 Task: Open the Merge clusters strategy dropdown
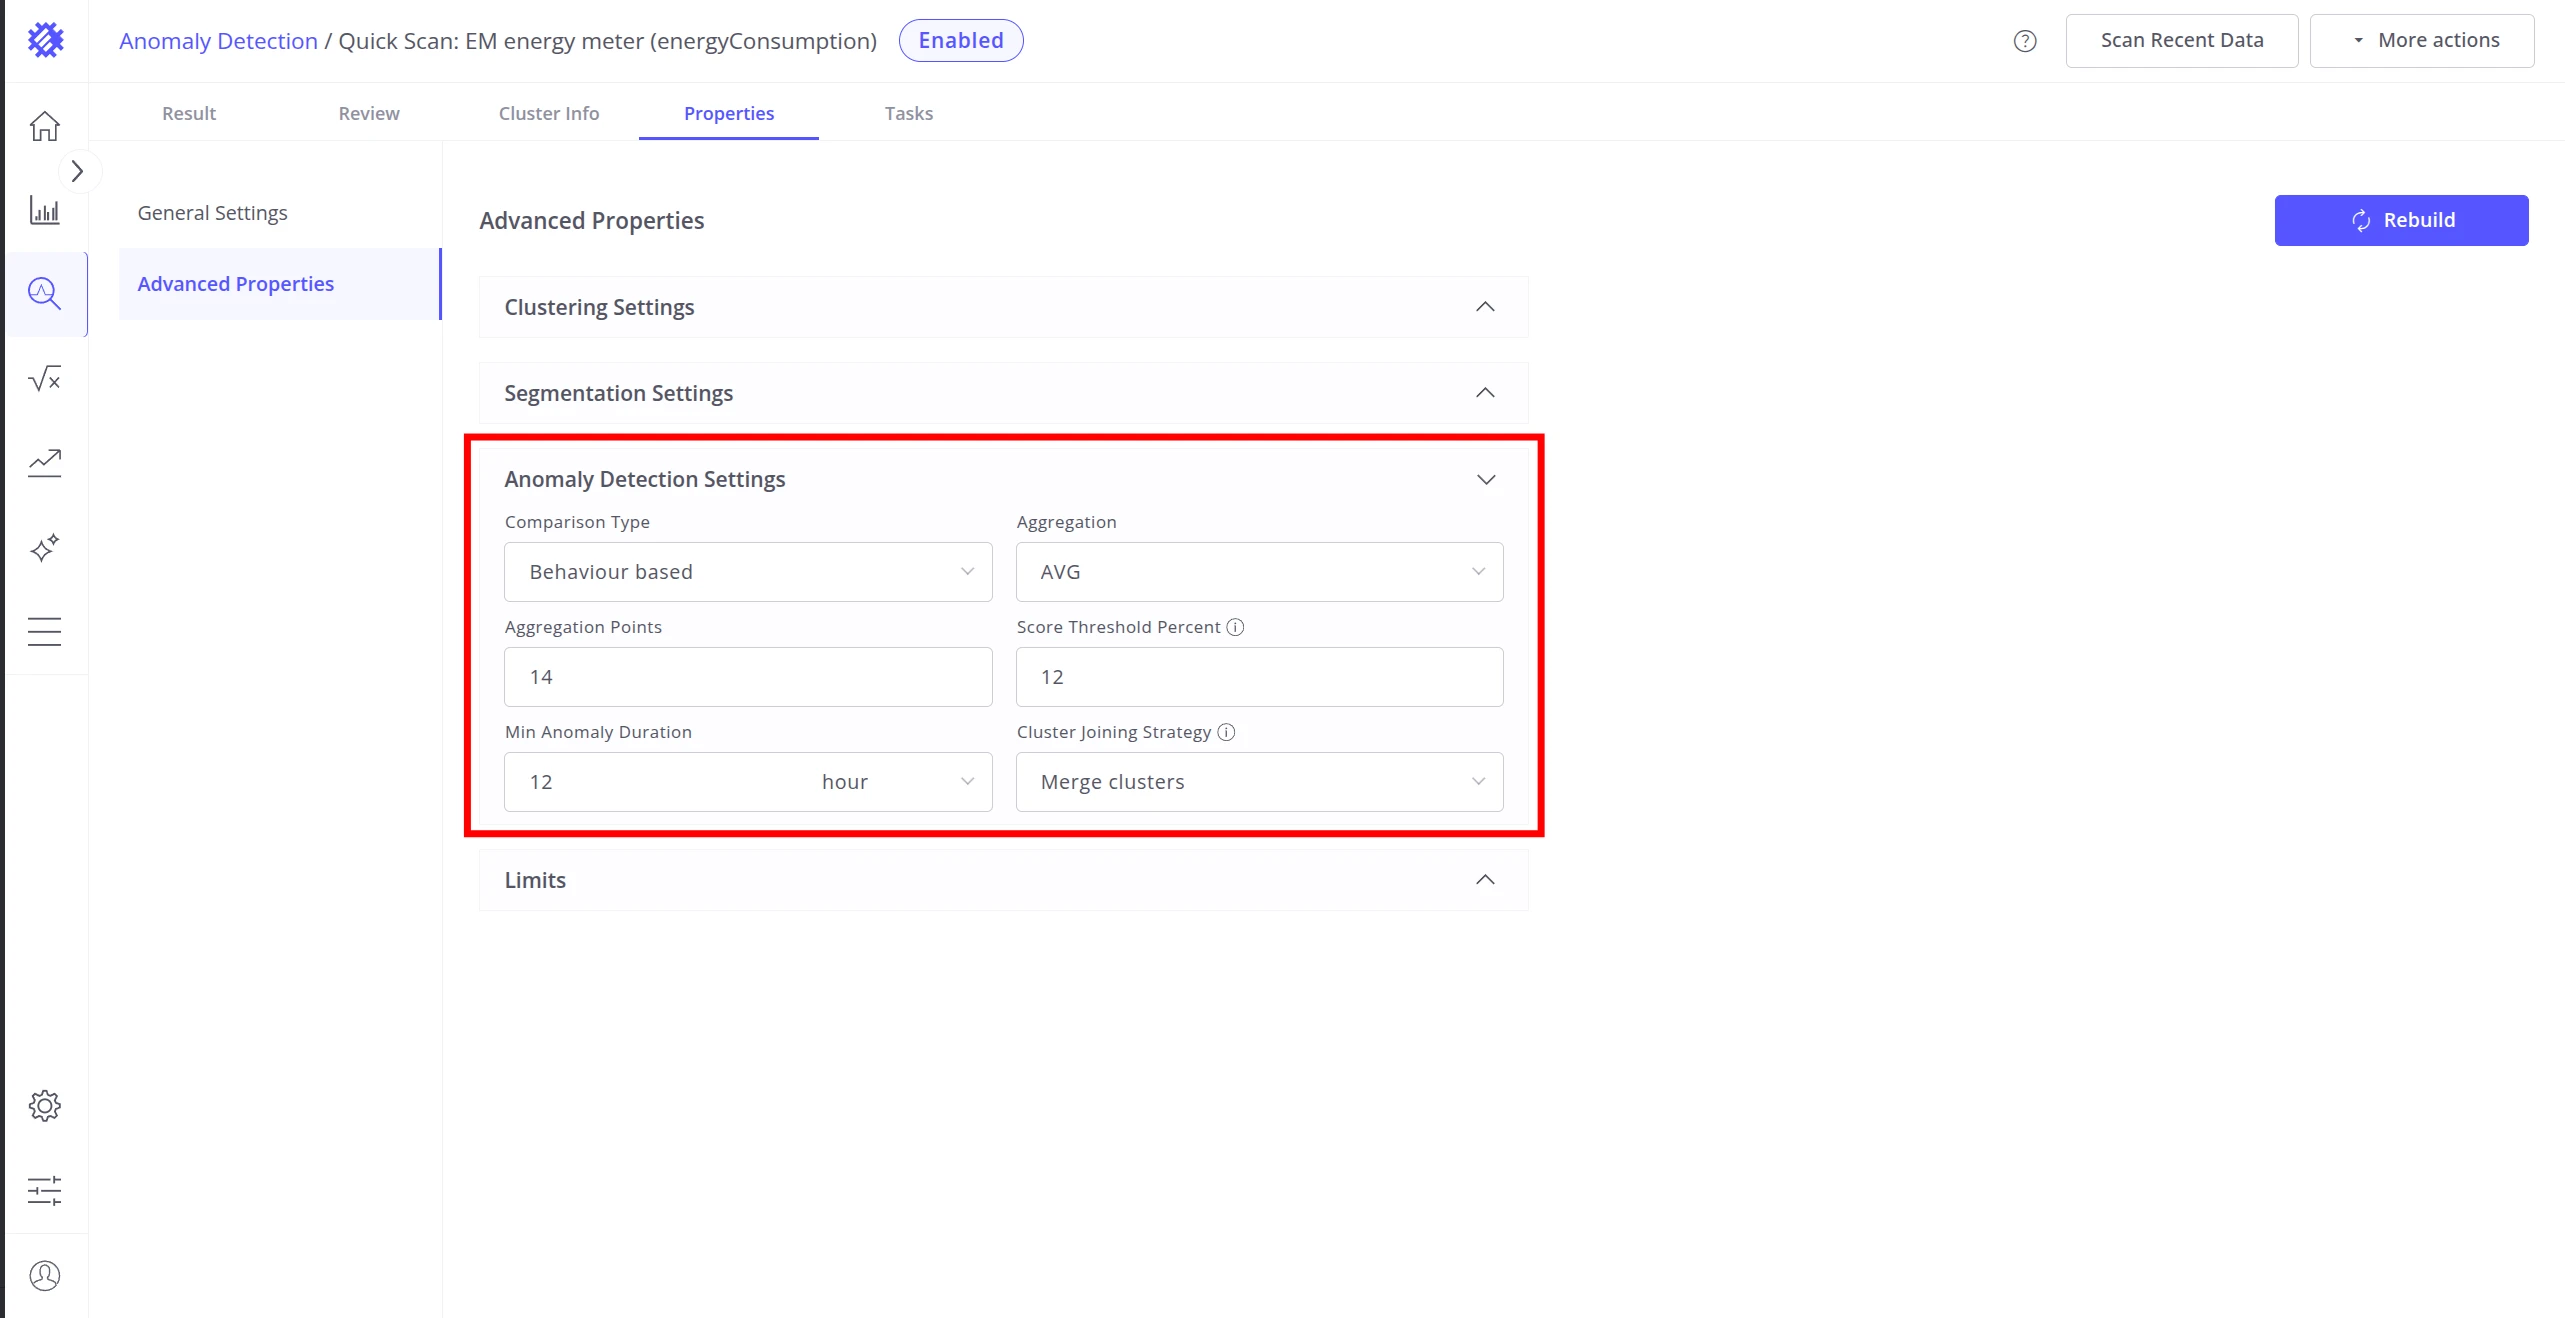tap(1259, 782)
